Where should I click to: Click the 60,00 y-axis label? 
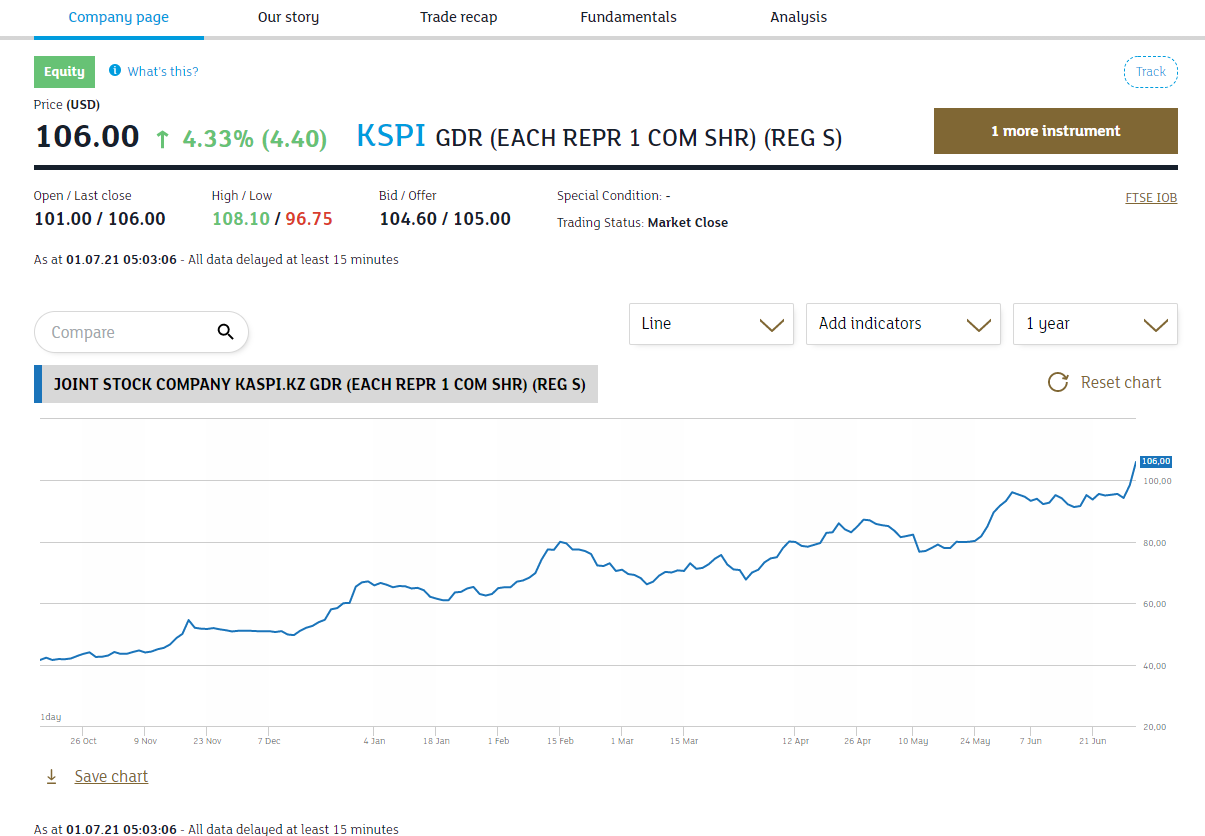1155,604
